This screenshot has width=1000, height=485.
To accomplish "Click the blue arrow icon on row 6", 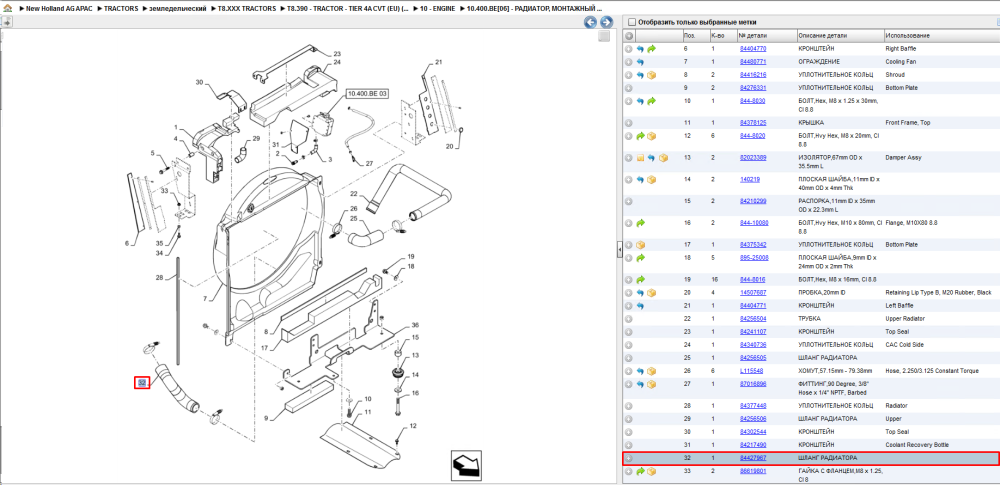I will tap(640, 48).
